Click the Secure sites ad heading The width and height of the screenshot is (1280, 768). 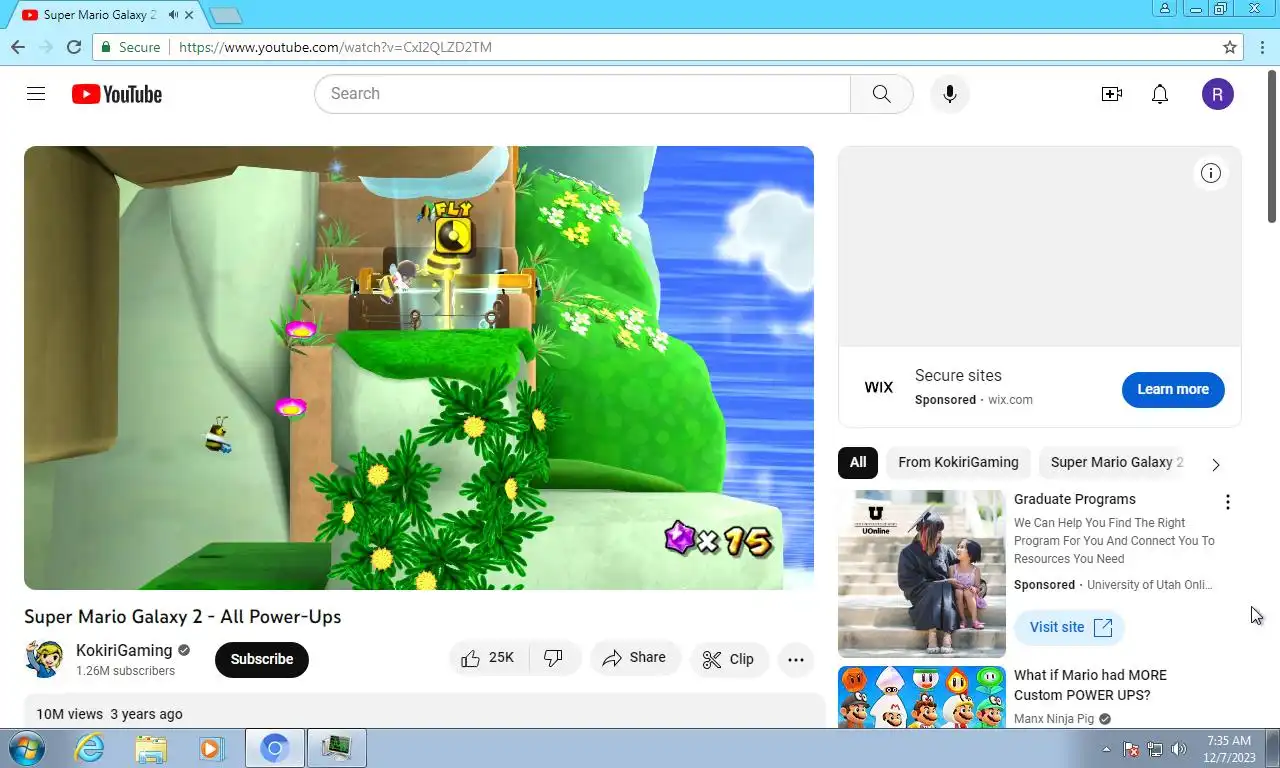pos(958,375)
